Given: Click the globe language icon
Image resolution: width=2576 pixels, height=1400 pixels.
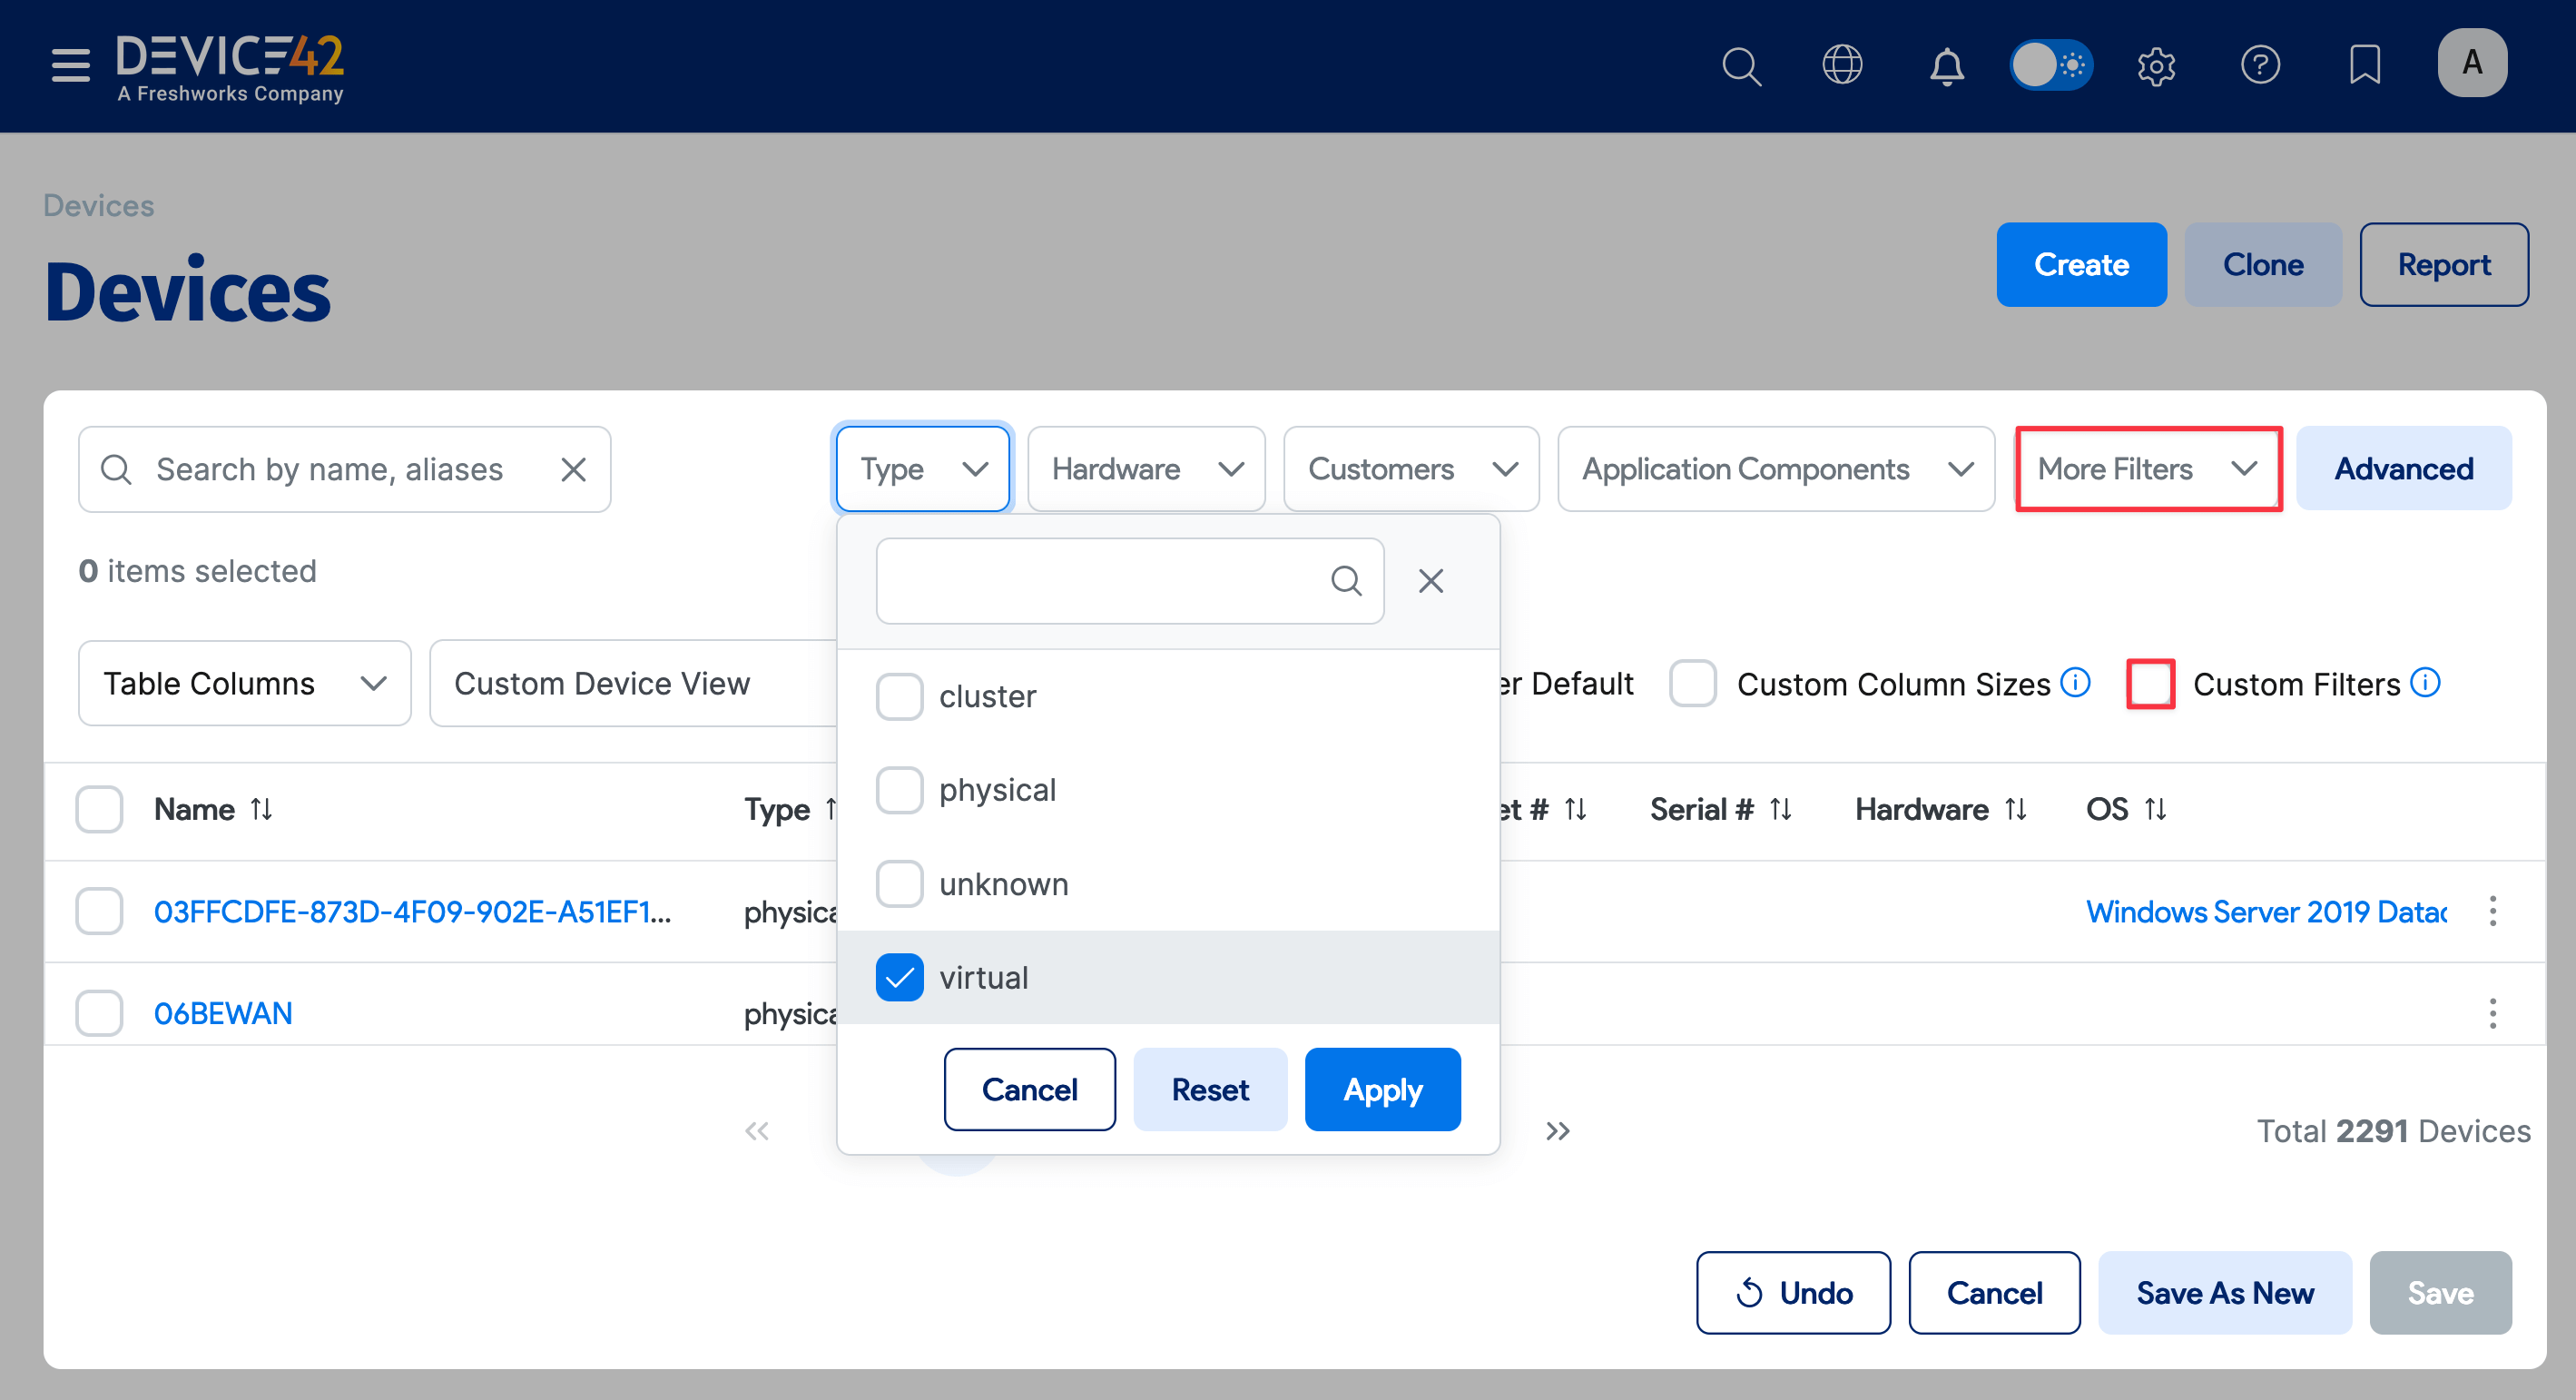Looking at the screenshot, I should pyautogui.click(x=1841, y=66).
